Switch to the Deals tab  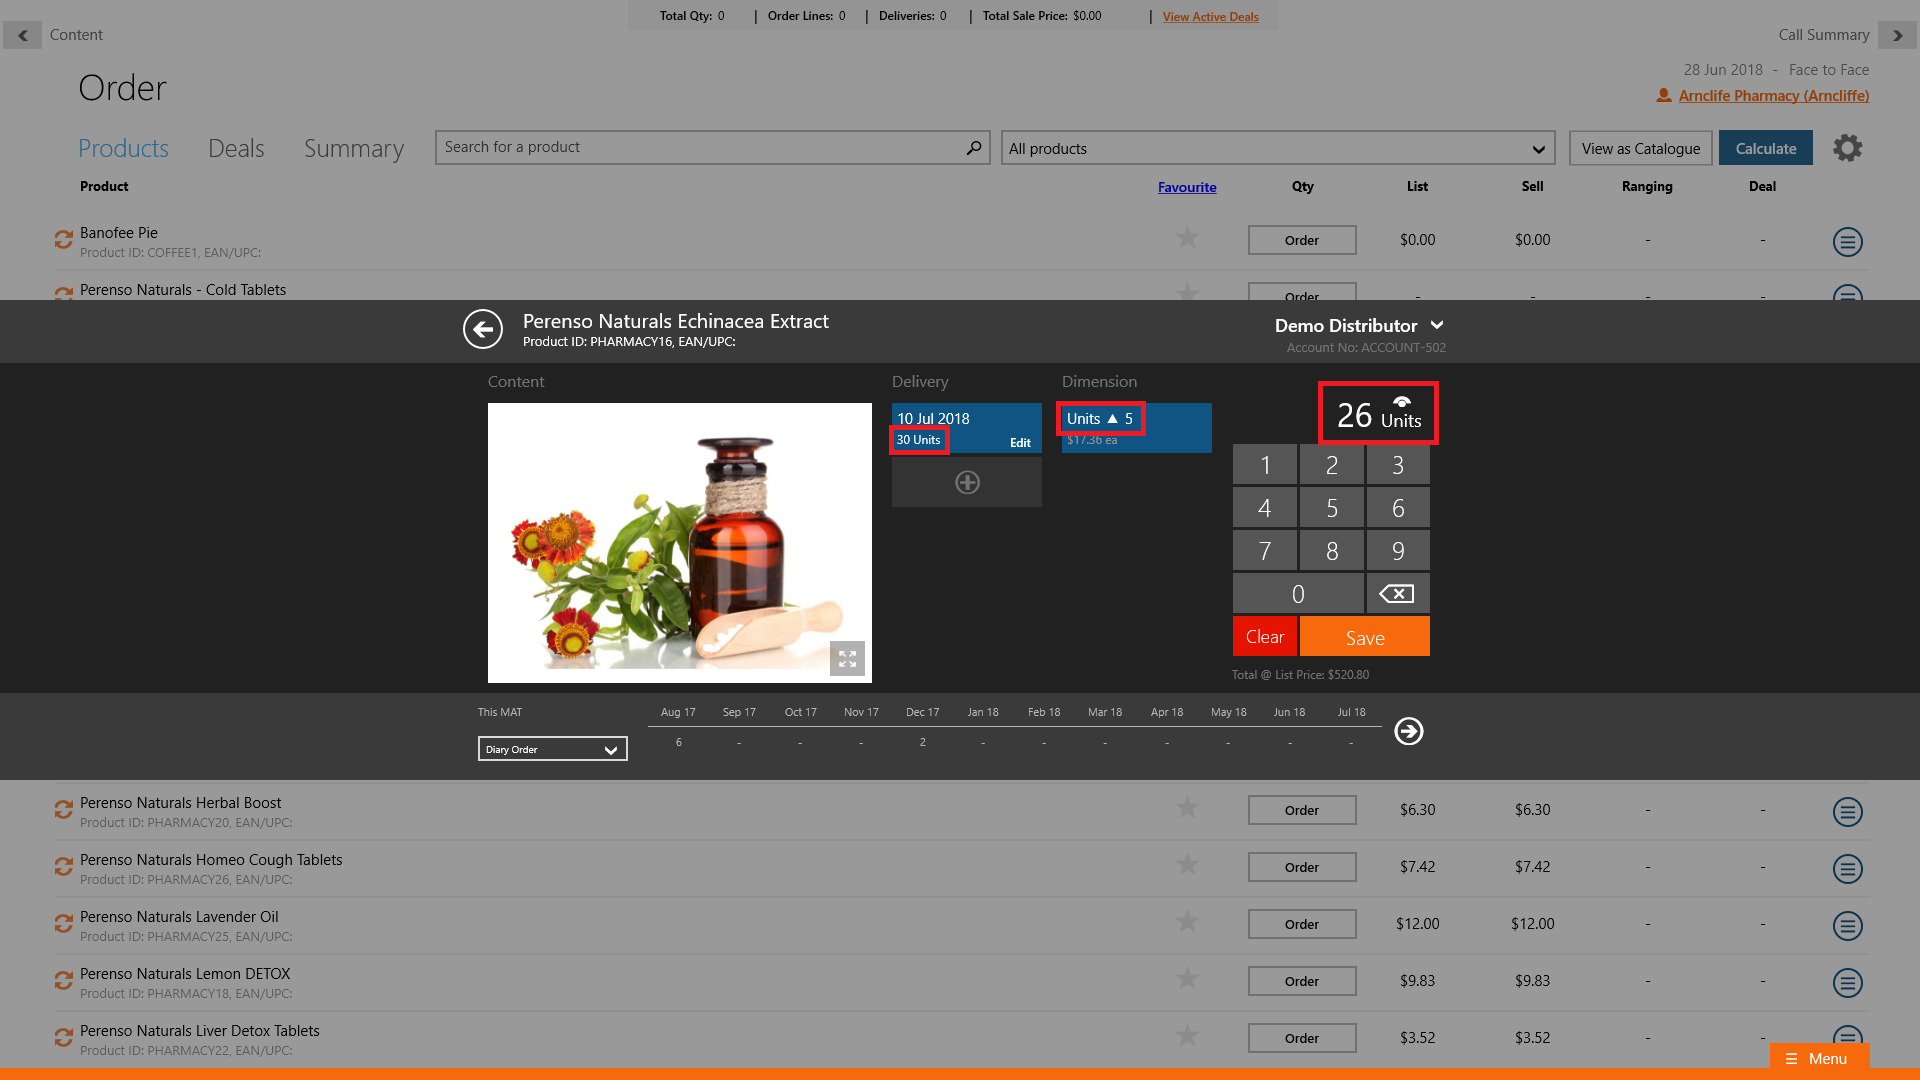click(236, 149)
